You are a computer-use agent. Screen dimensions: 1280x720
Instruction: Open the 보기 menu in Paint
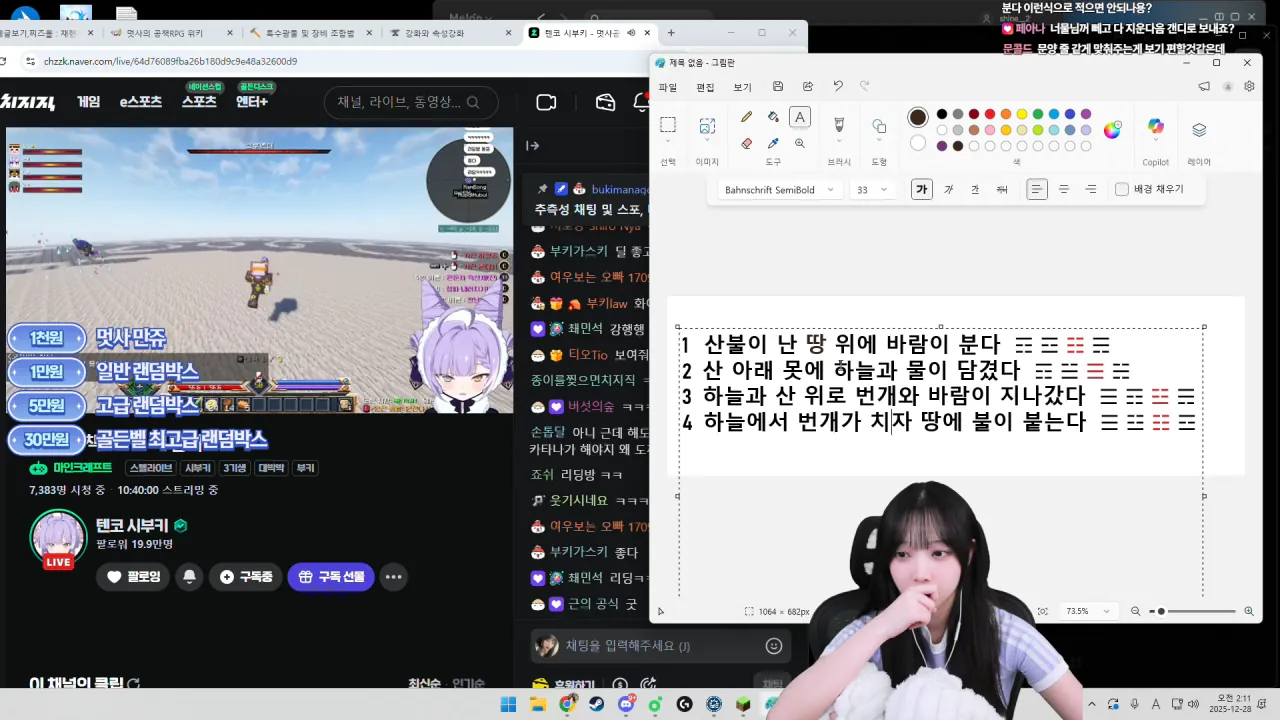coord(742,87)
